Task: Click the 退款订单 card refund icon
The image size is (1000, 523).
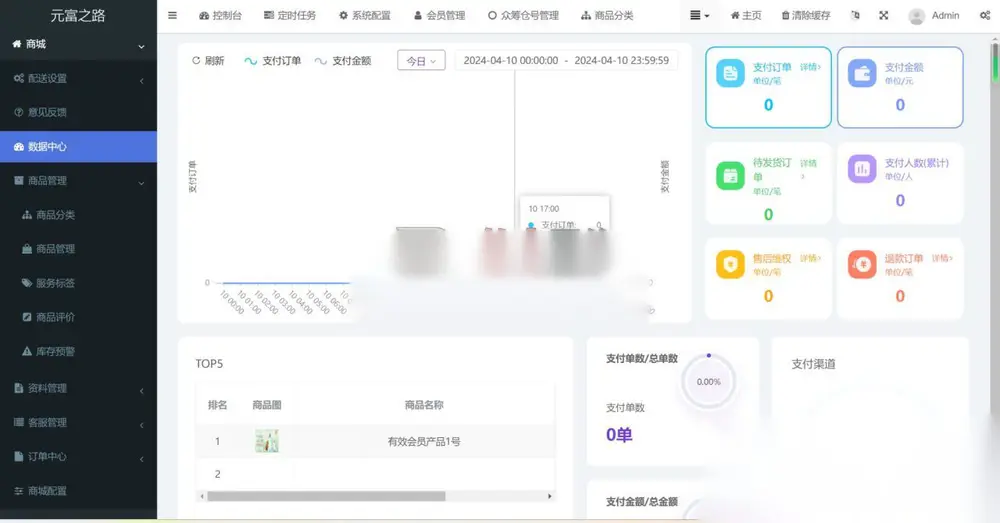Action: pos(862,264)
